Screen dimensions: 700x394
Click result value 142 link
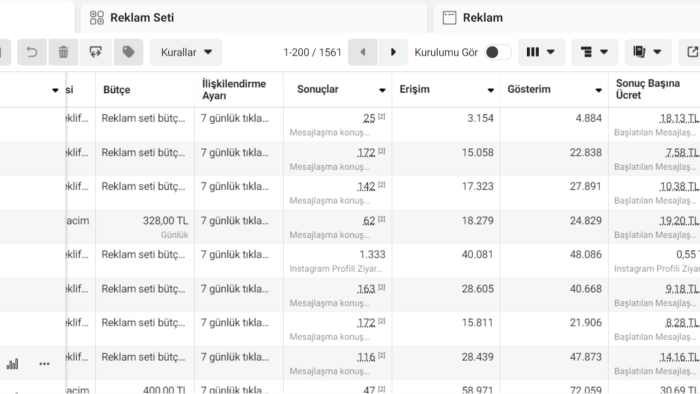coord(366,187)
